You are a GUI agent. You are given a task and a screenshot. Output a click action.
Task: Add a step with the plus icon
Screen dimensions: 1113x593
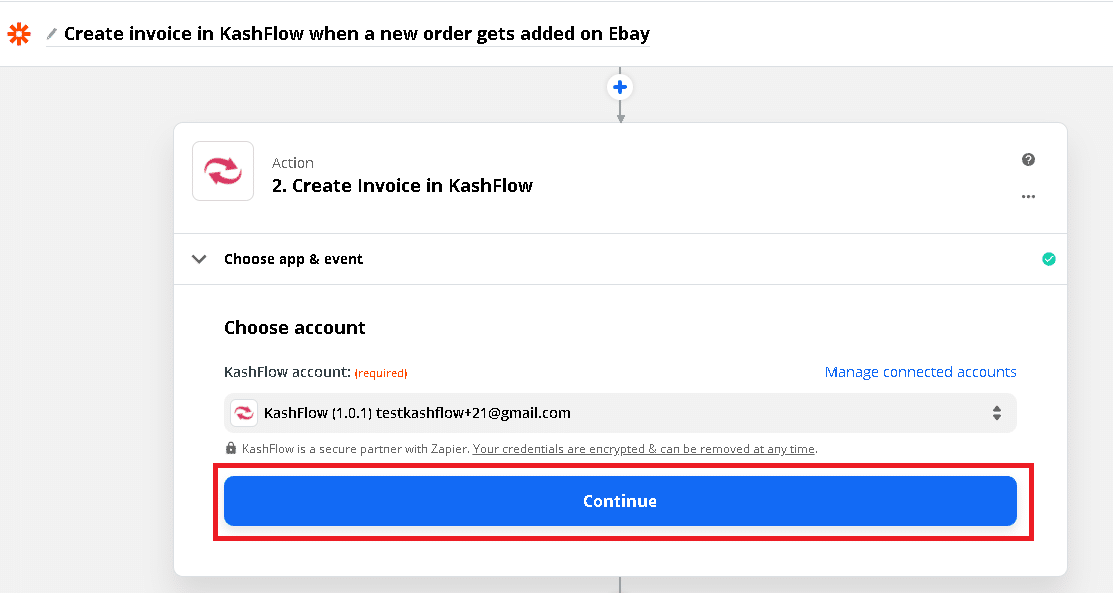point(620,87)
